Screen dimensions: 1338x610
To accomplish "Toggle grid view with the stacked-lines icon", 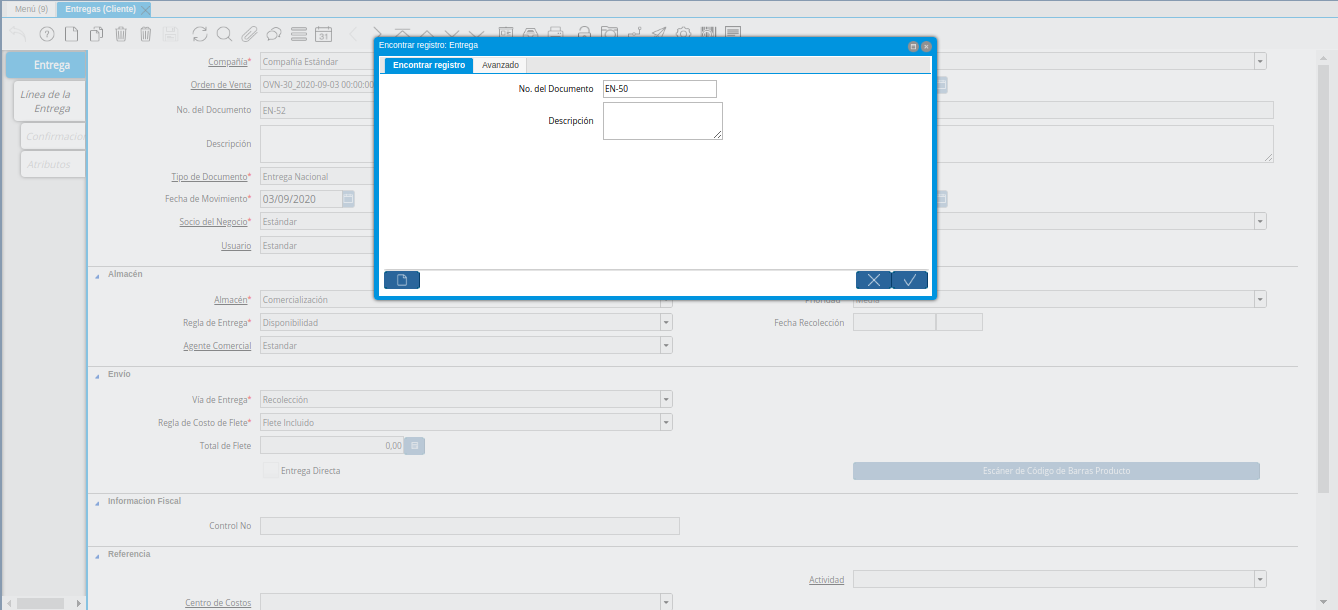I will click(x=298, y=34).
